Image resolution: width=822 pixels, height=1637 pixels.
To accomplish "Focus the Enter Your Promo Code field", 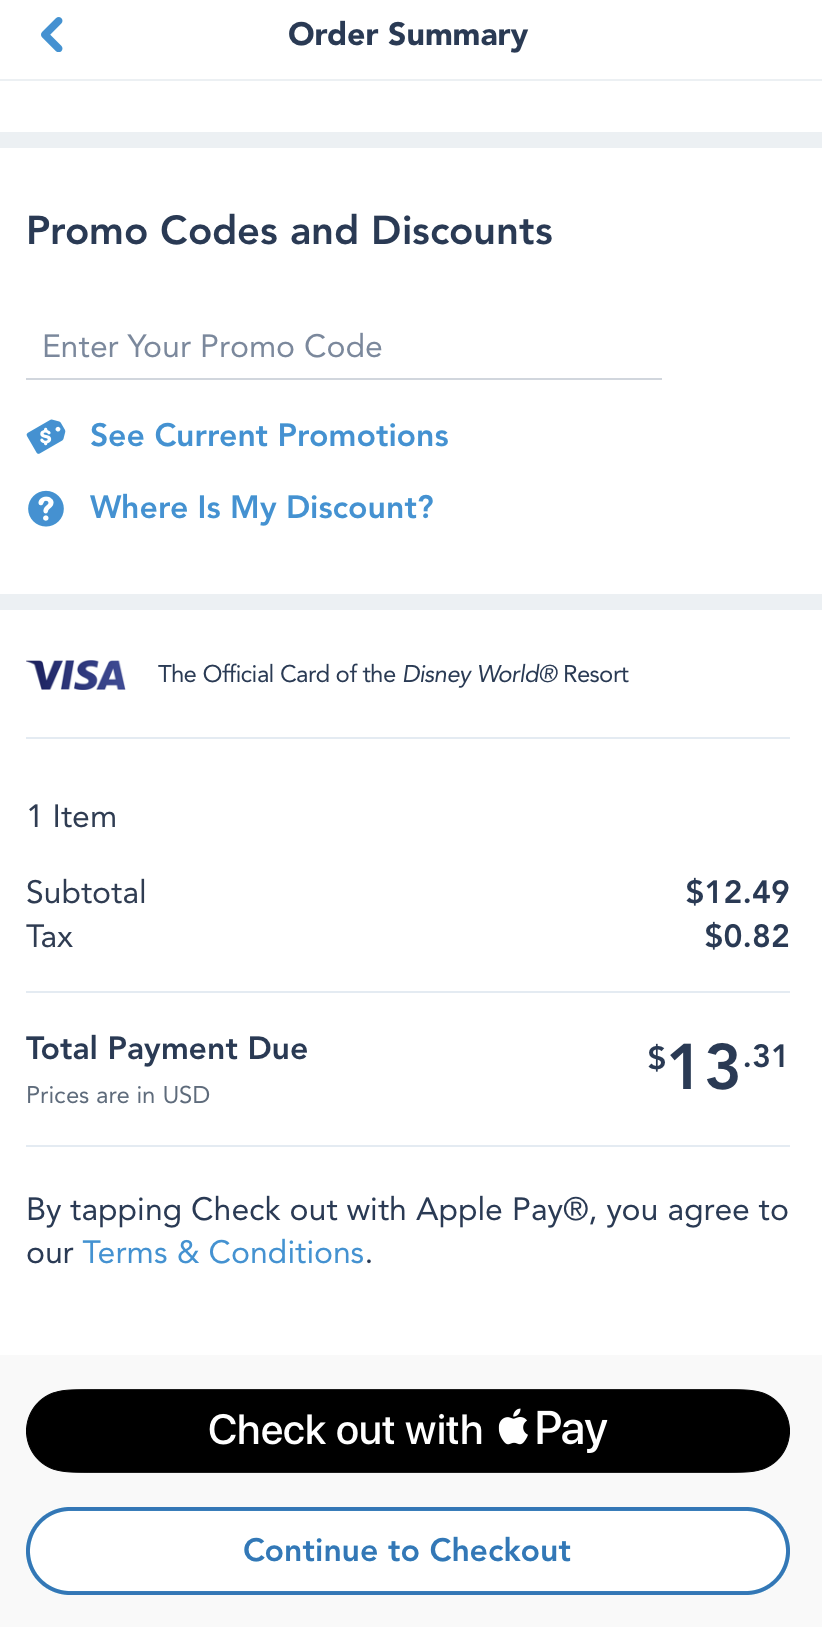I will [x=343, y=347].
